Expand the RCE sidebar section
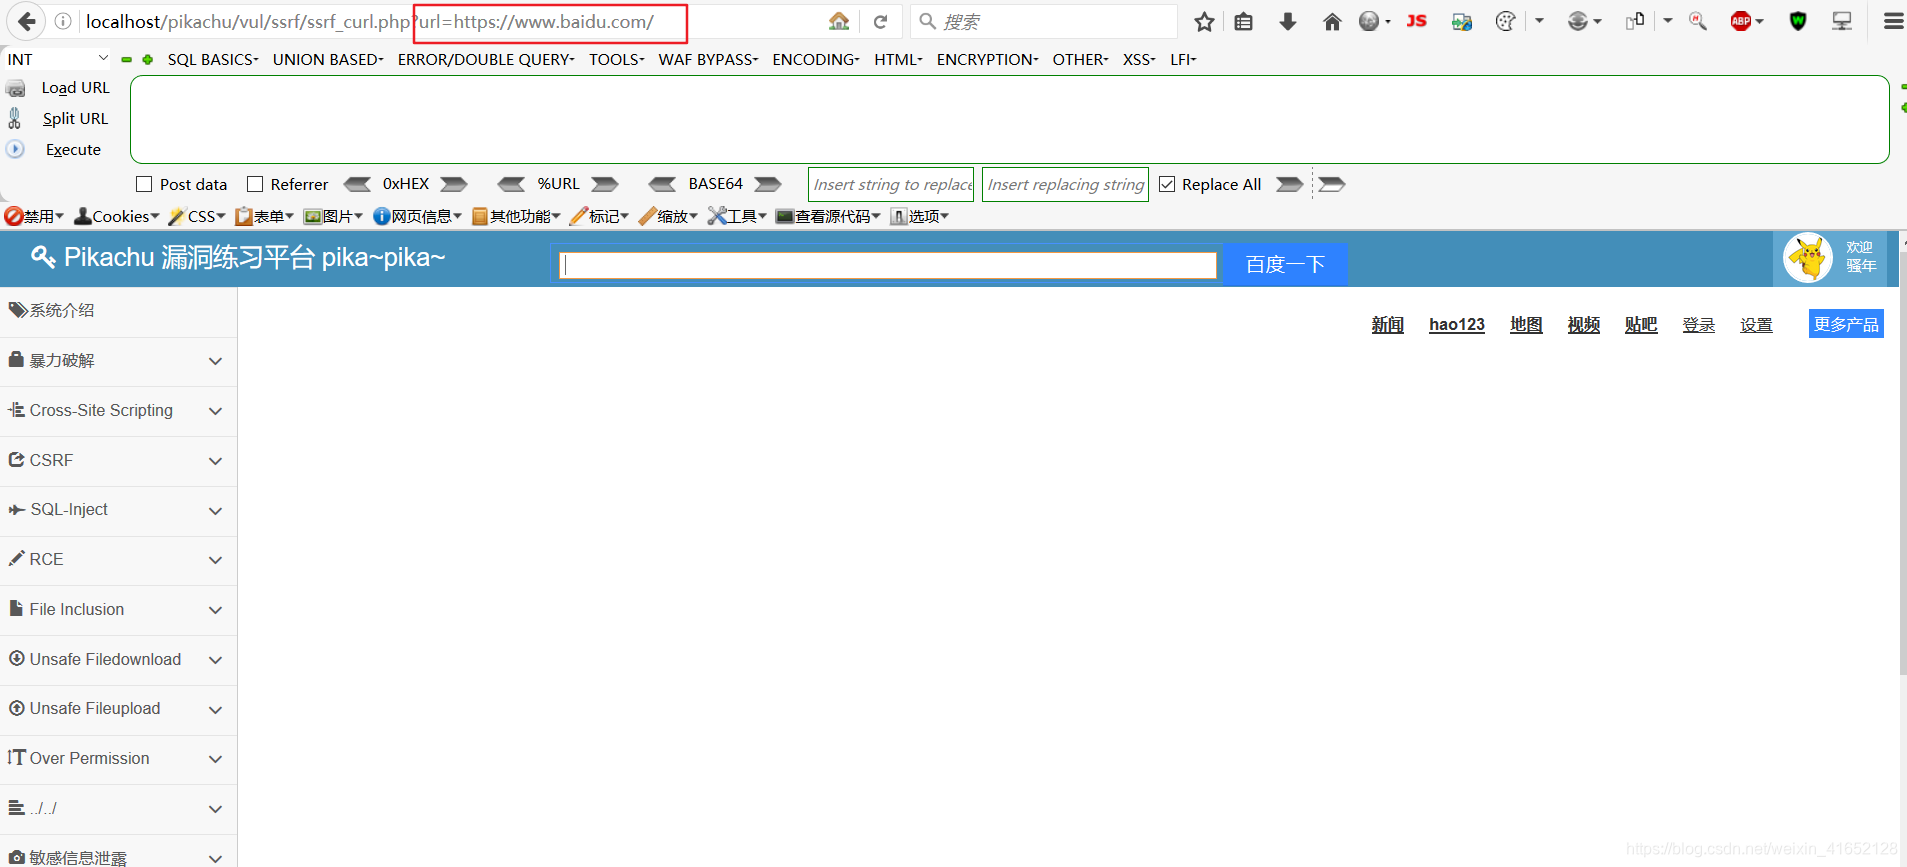 pyautogui.click(x=118, y=560)
